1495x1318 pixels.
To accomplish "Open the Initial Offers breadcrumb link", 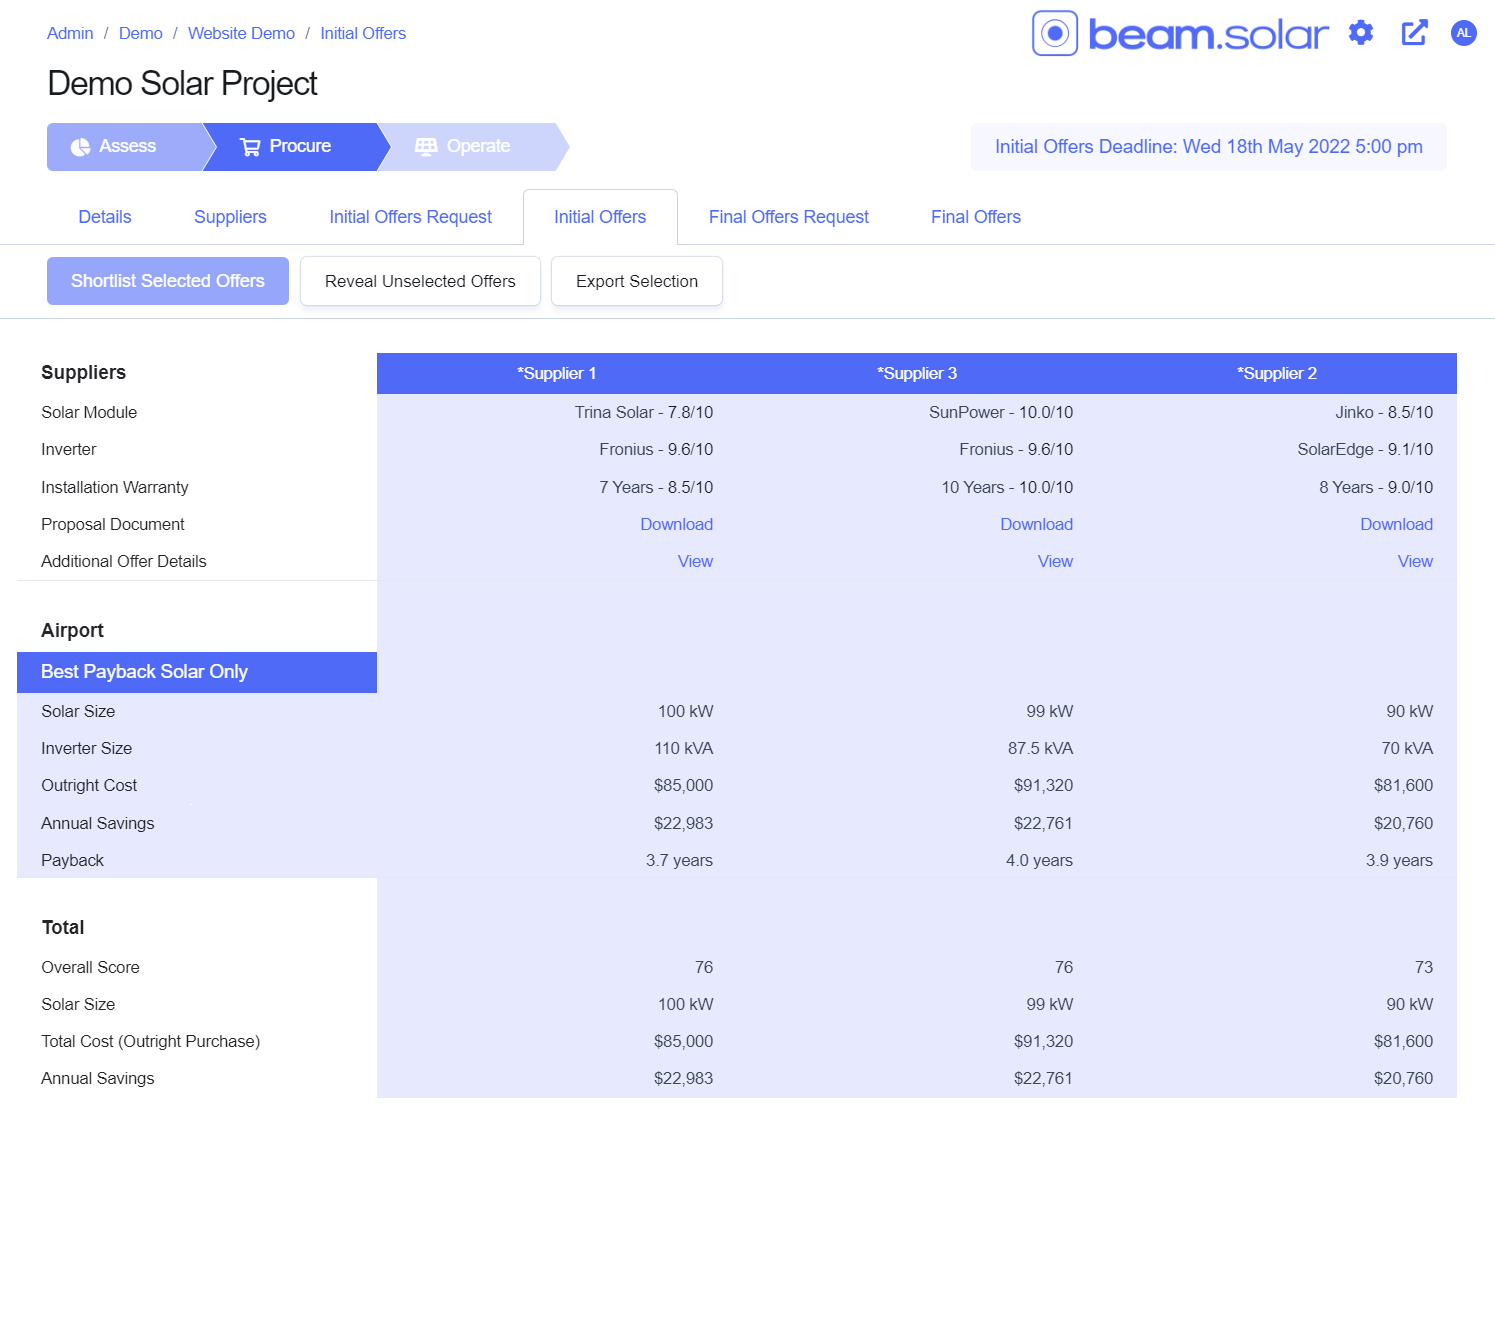I will coord(363,33).
